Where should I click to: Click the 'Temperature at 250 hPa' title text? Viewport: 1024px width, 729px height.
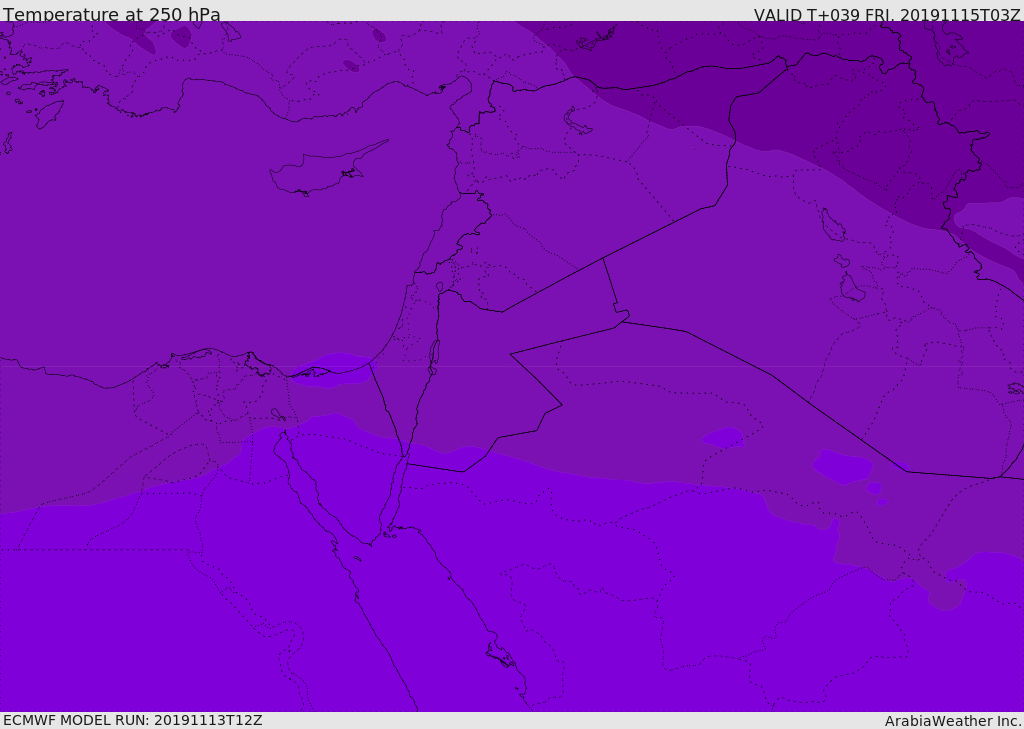[112, 14]
